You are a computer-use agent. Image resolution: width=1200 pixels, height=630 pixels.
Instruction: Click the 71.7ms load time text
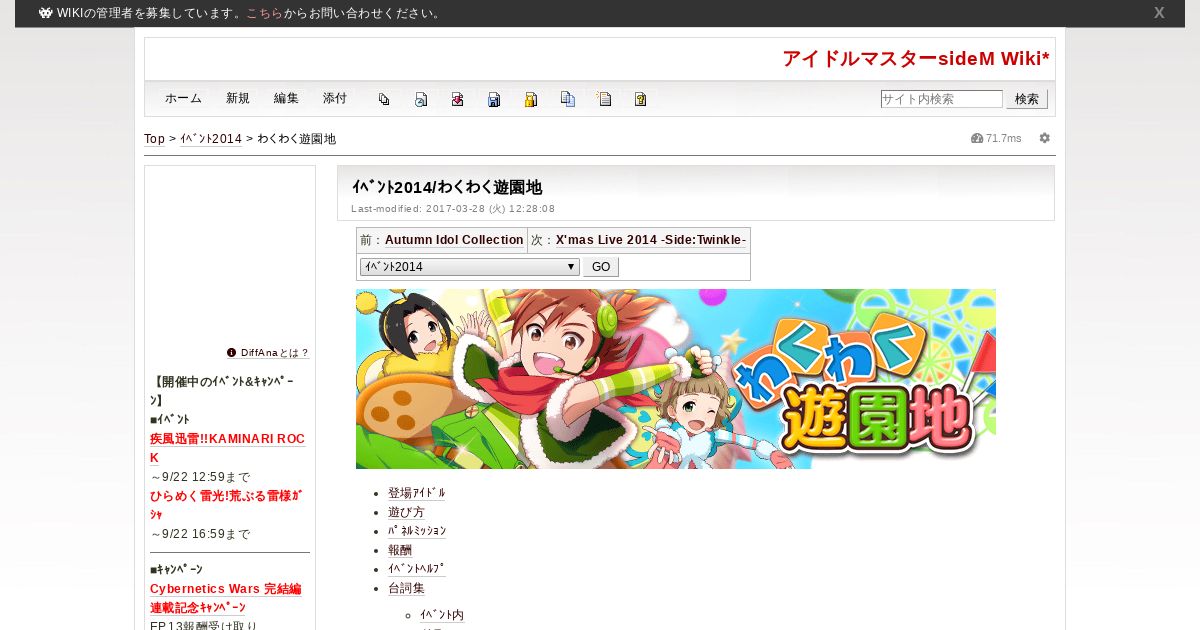[x=1004, y=138]
